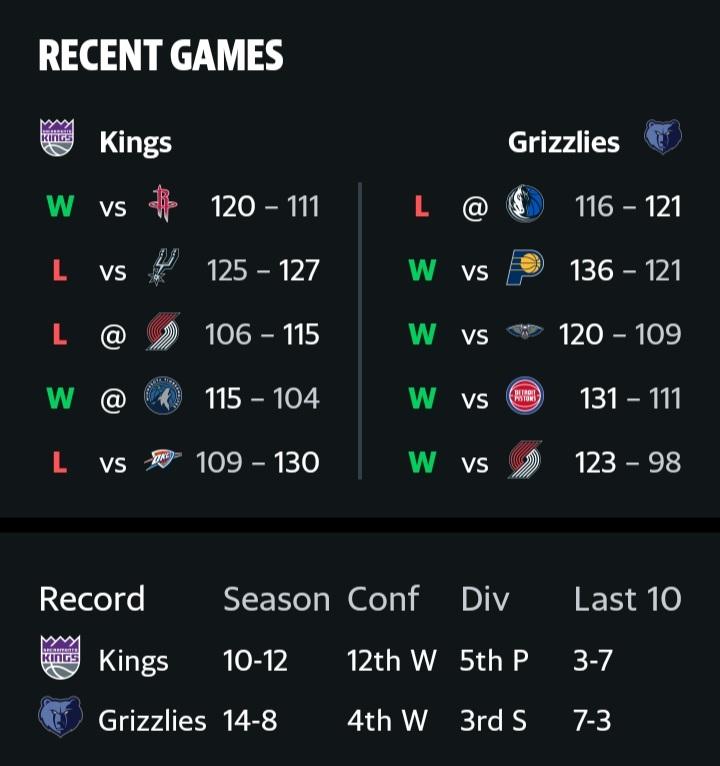Tap the Oklahoma City Thunder logo
The width and height of the screenshot is (720, 766).
[163, 460]
